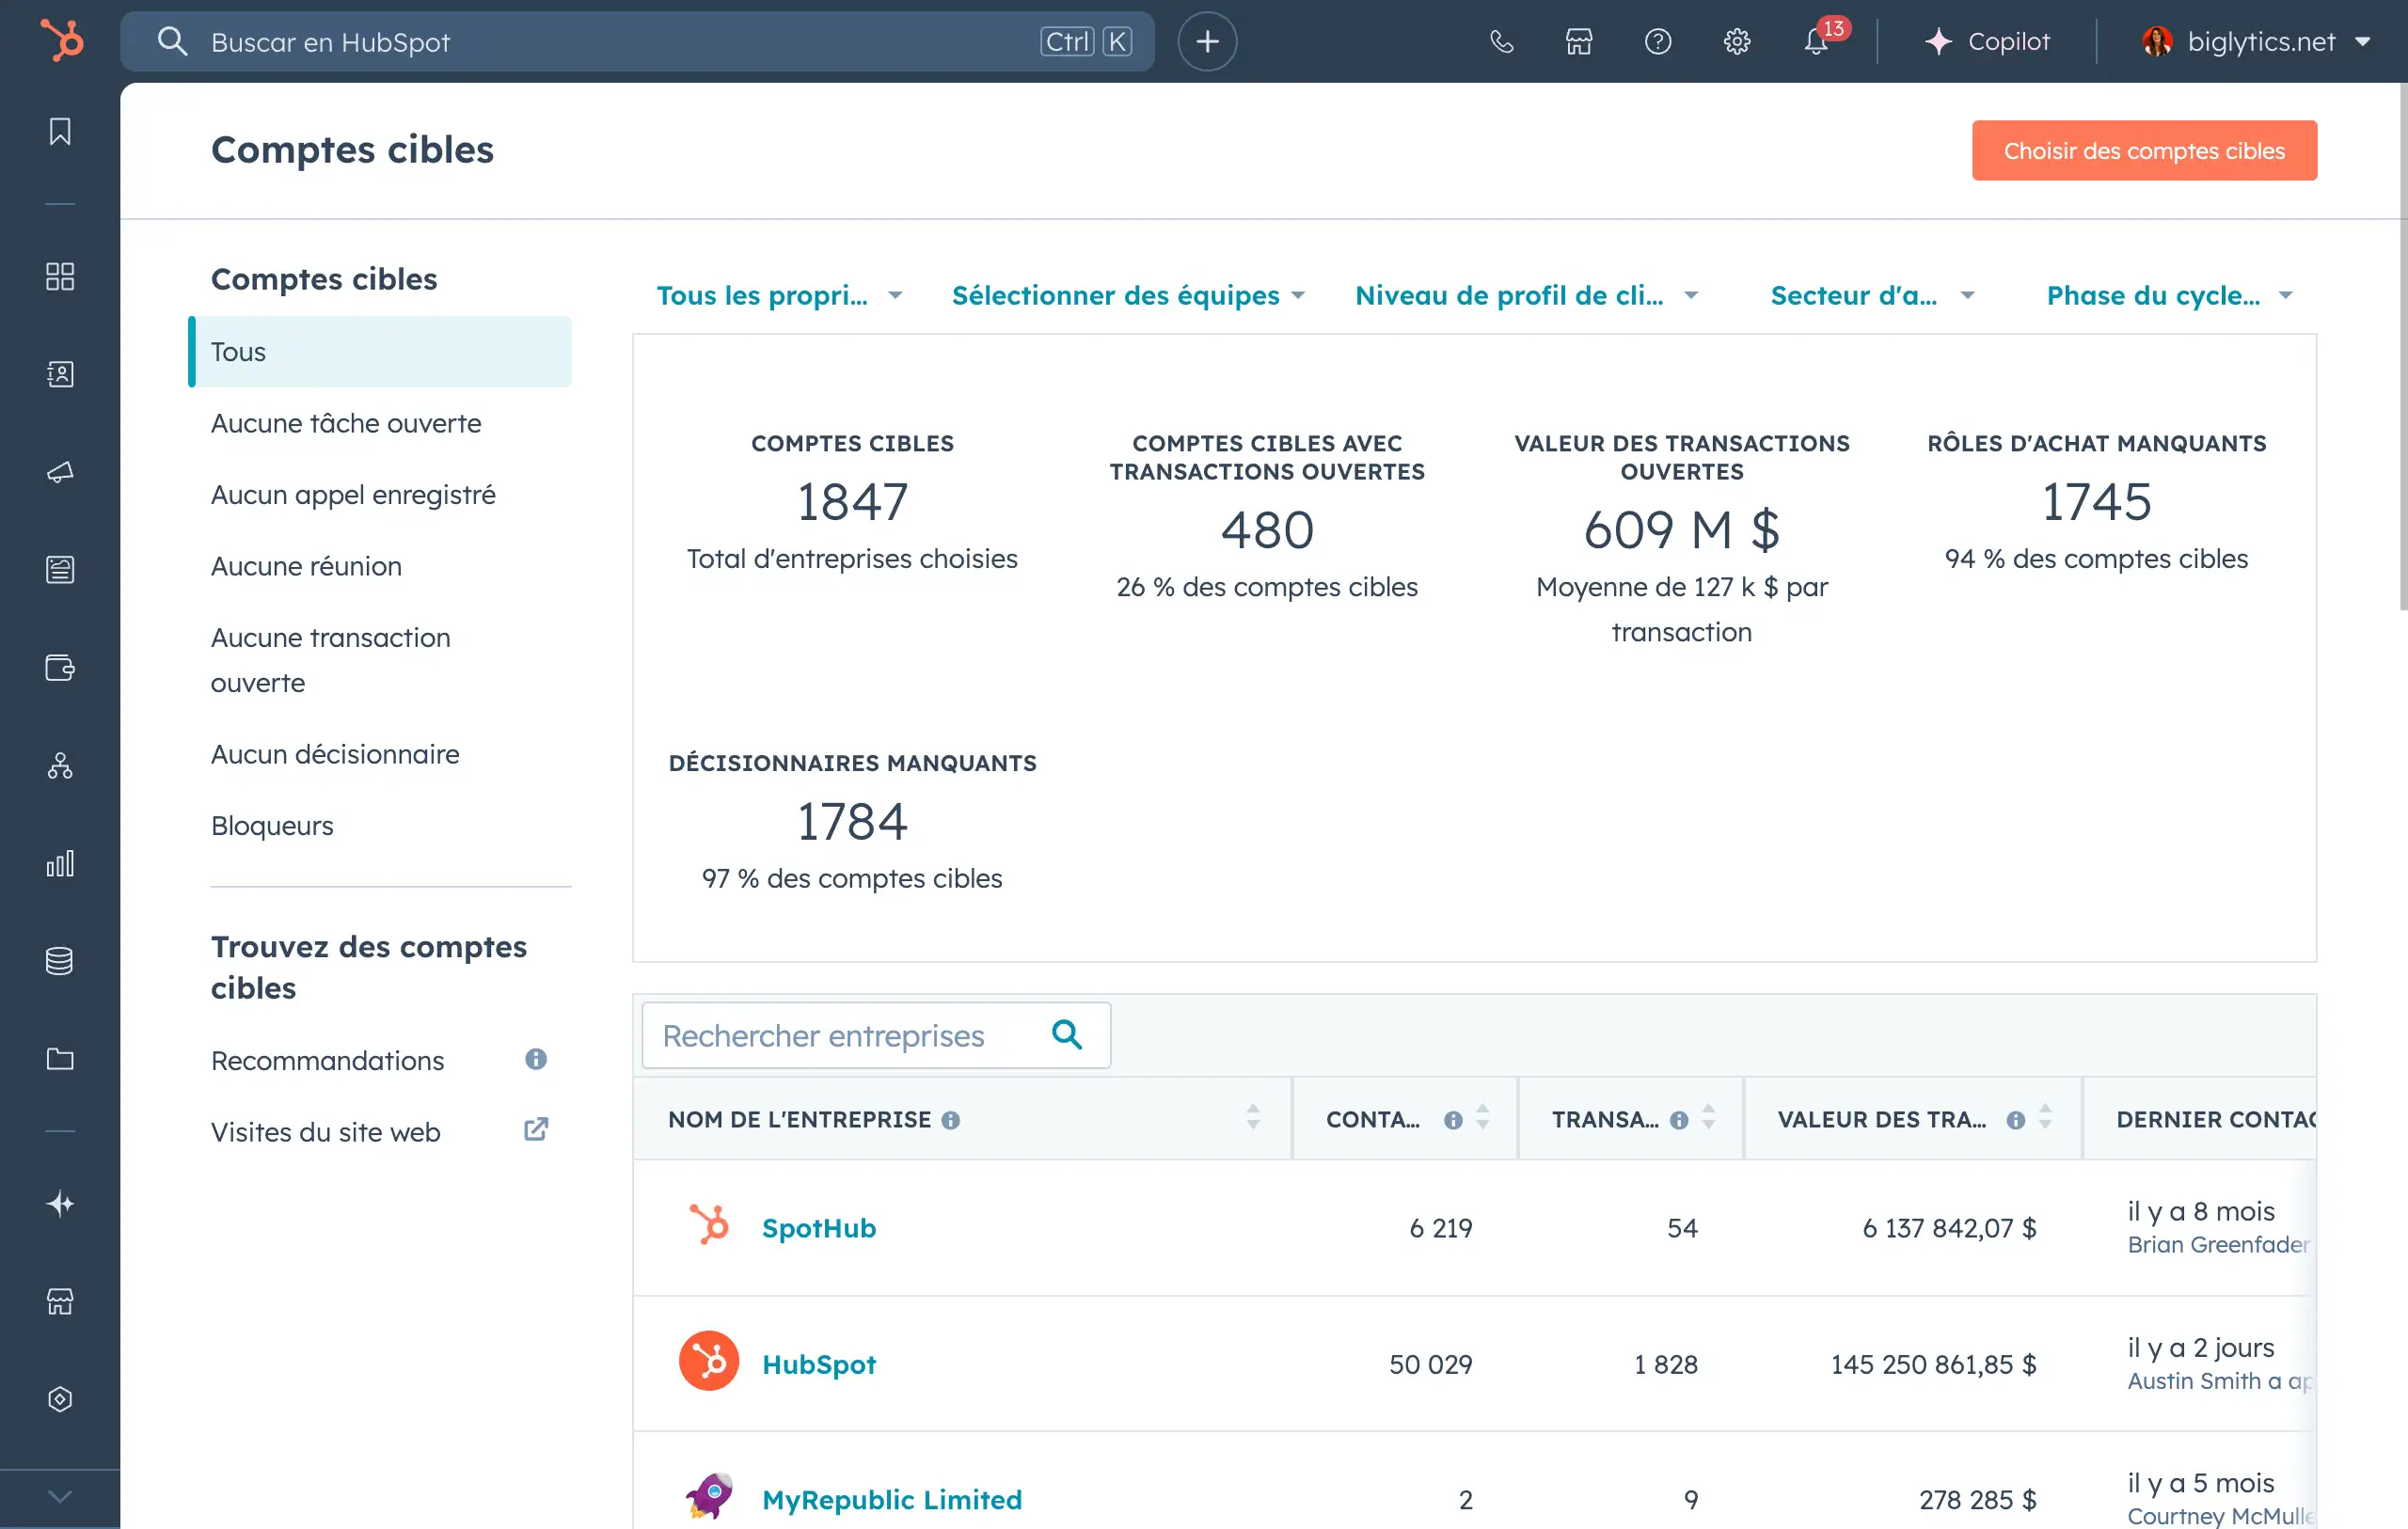Viewport: 2408px width, 1529px height.
Task: Toggle the 'Bloqueurs' filter in left panel
Action: tap(274, 825)
